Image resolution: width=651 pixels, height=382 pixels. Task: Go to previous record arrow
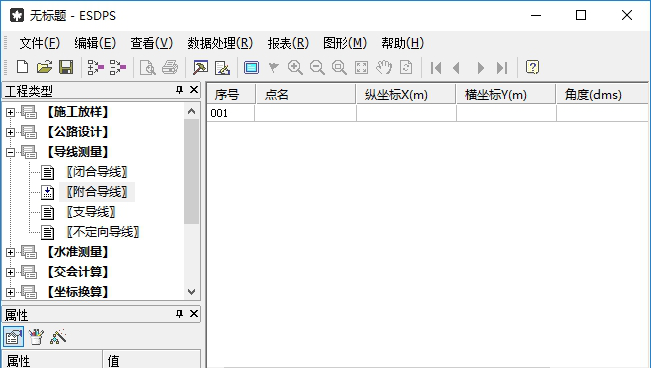[456, 68]
